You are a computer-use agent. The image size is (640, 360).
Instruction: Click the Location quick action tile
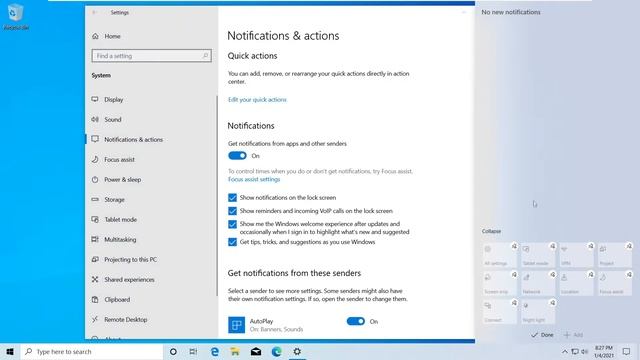[576, 284]
